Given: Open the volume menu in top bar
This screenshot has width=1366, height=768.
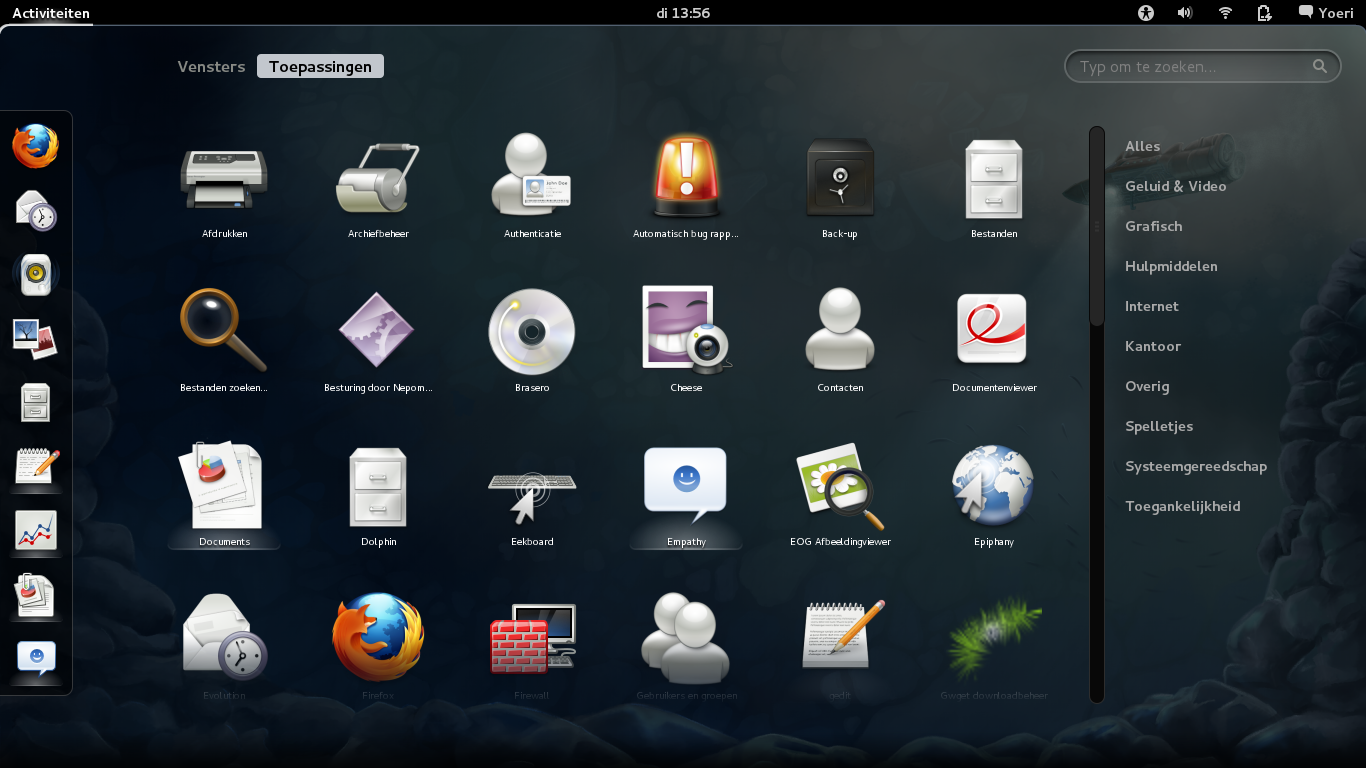Looking at the screenshot, I should [x=1185, y=13].
